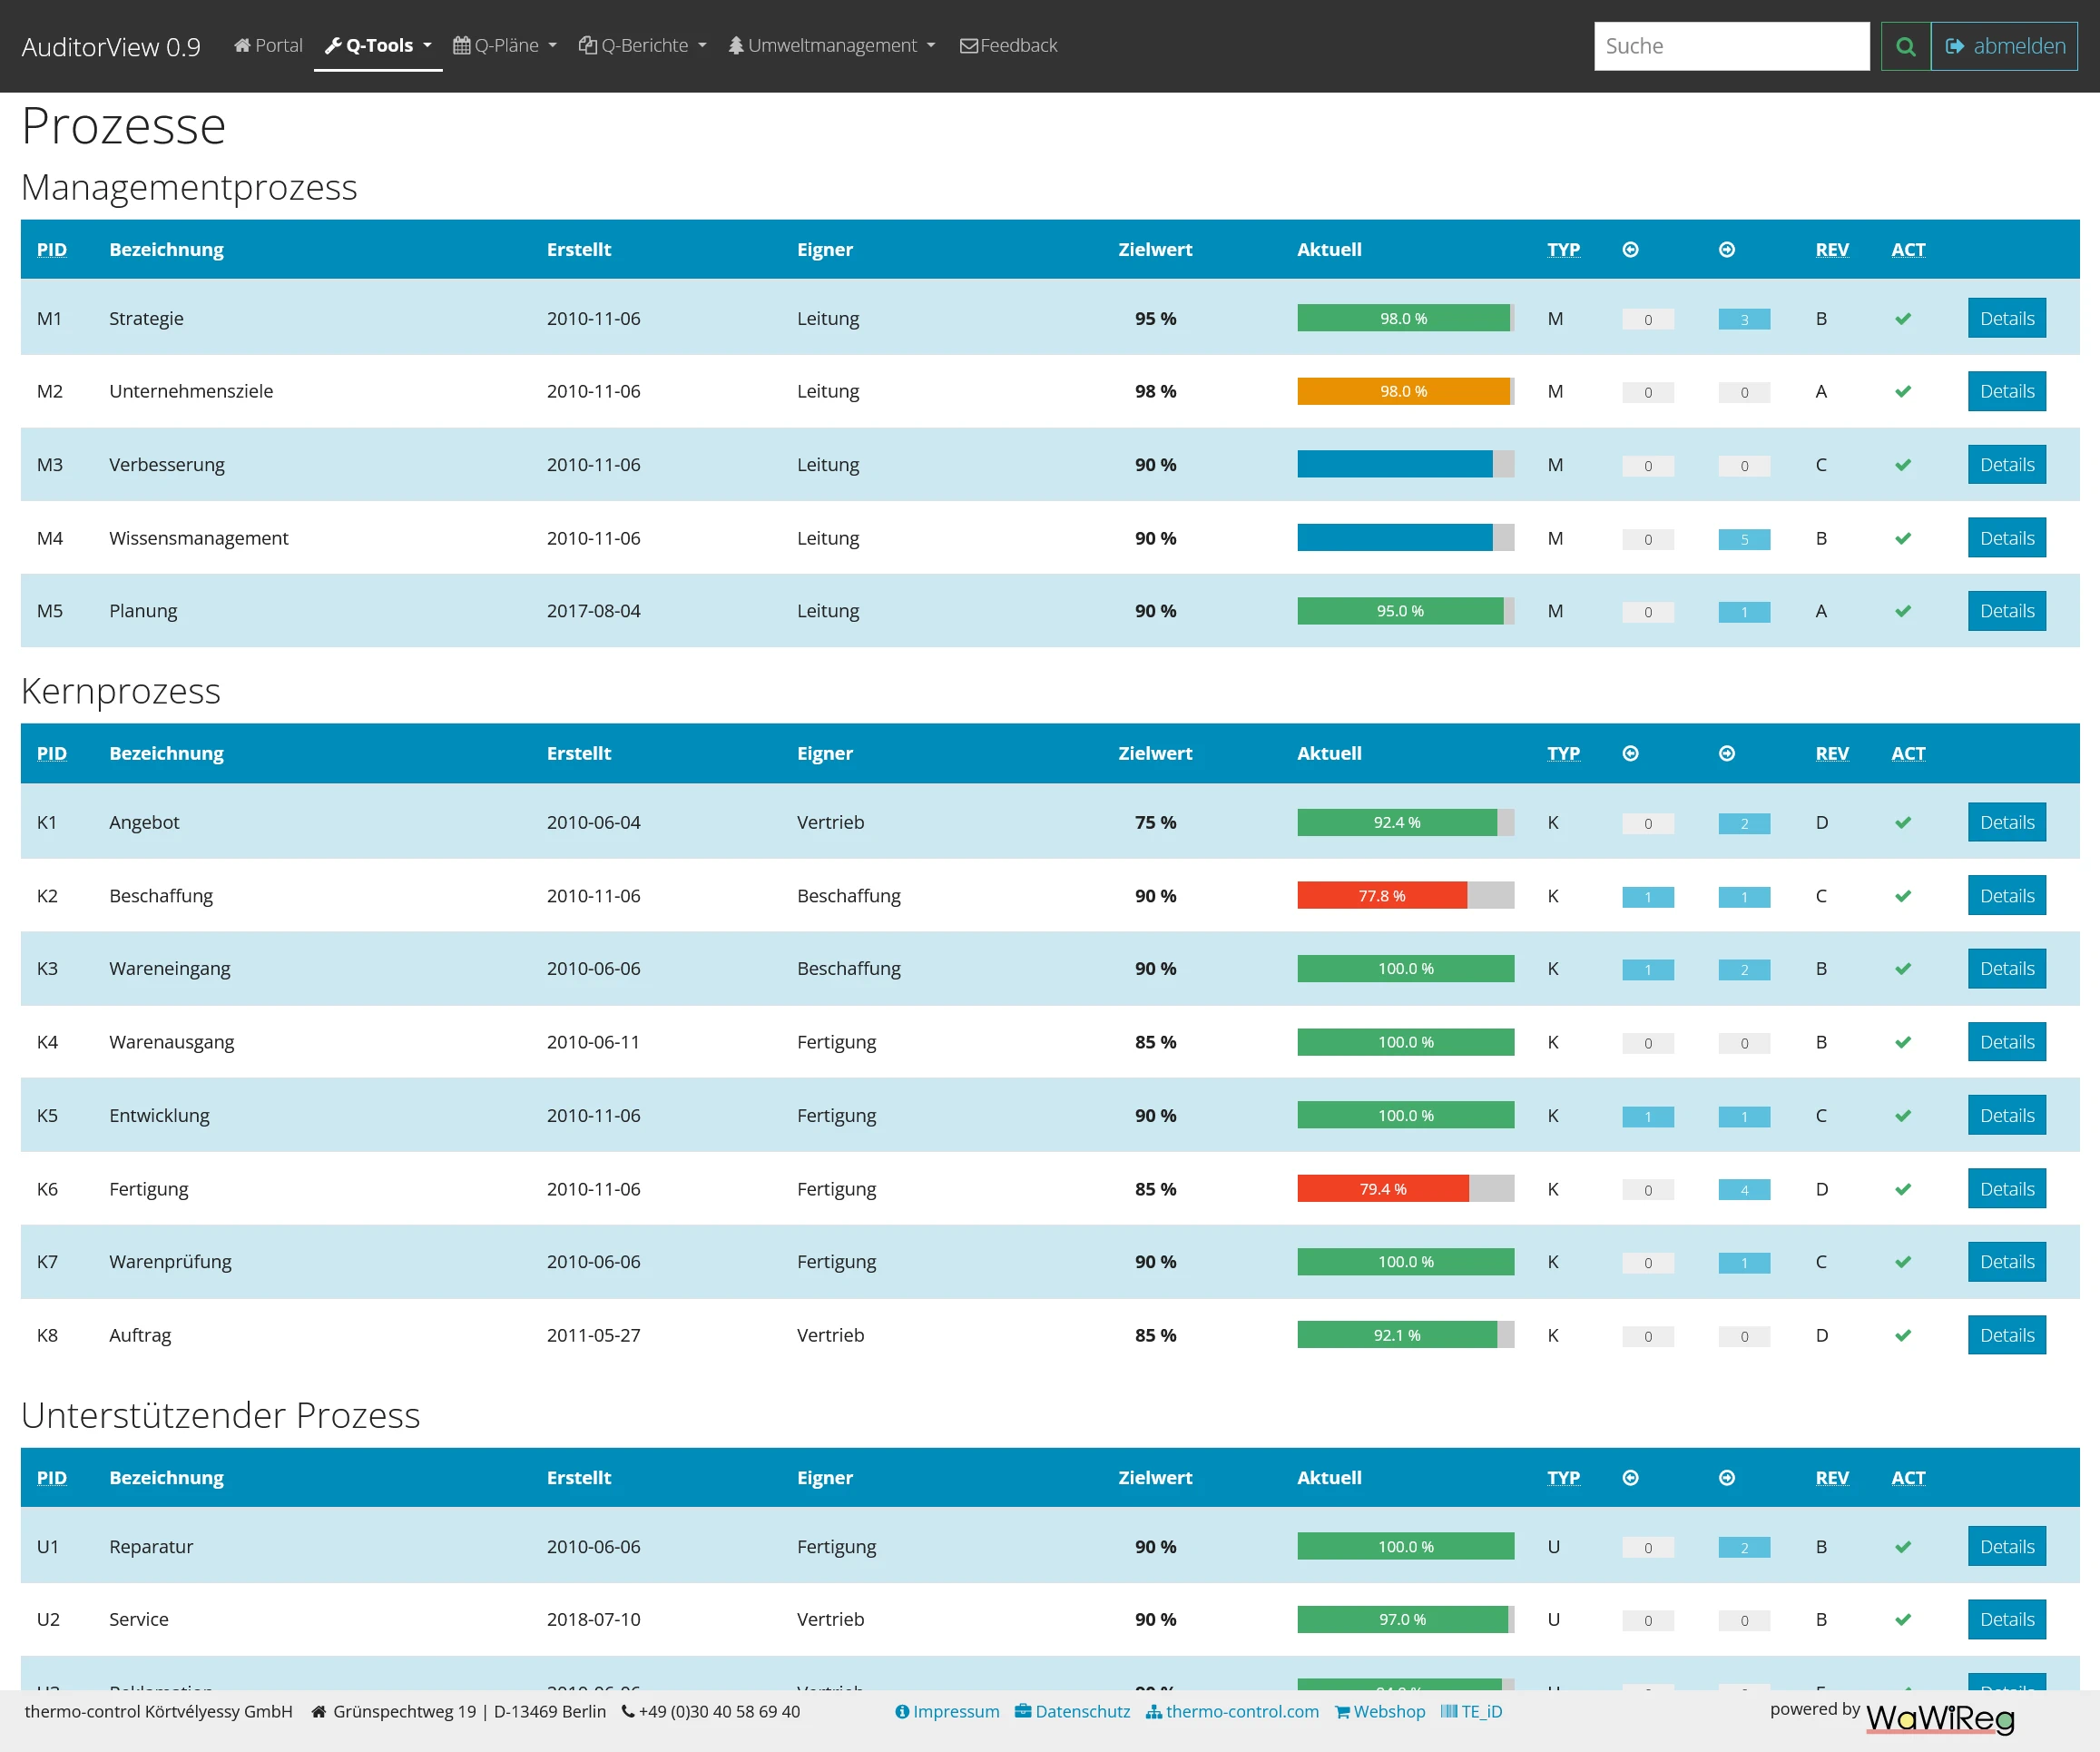Image resolution: width=2100 pixels, height=1752 pixels.
Task: Open thermo-control.com sitemap link in footer
Action: [1232, 1711]
